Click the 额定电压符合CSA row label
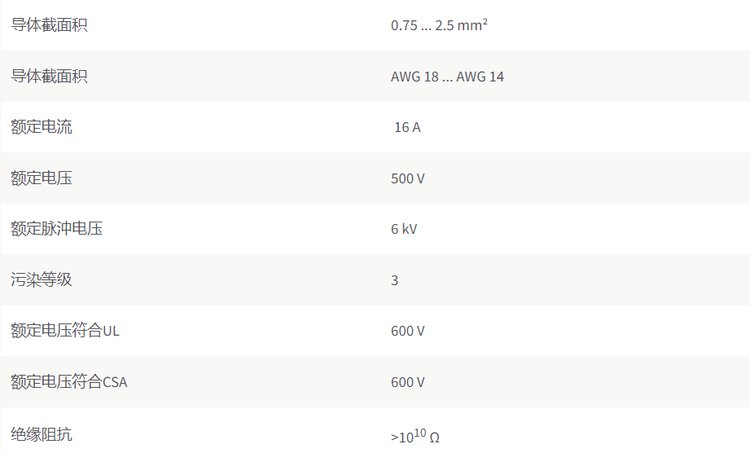This screenshot has height=453, width=750. [69, 382]
